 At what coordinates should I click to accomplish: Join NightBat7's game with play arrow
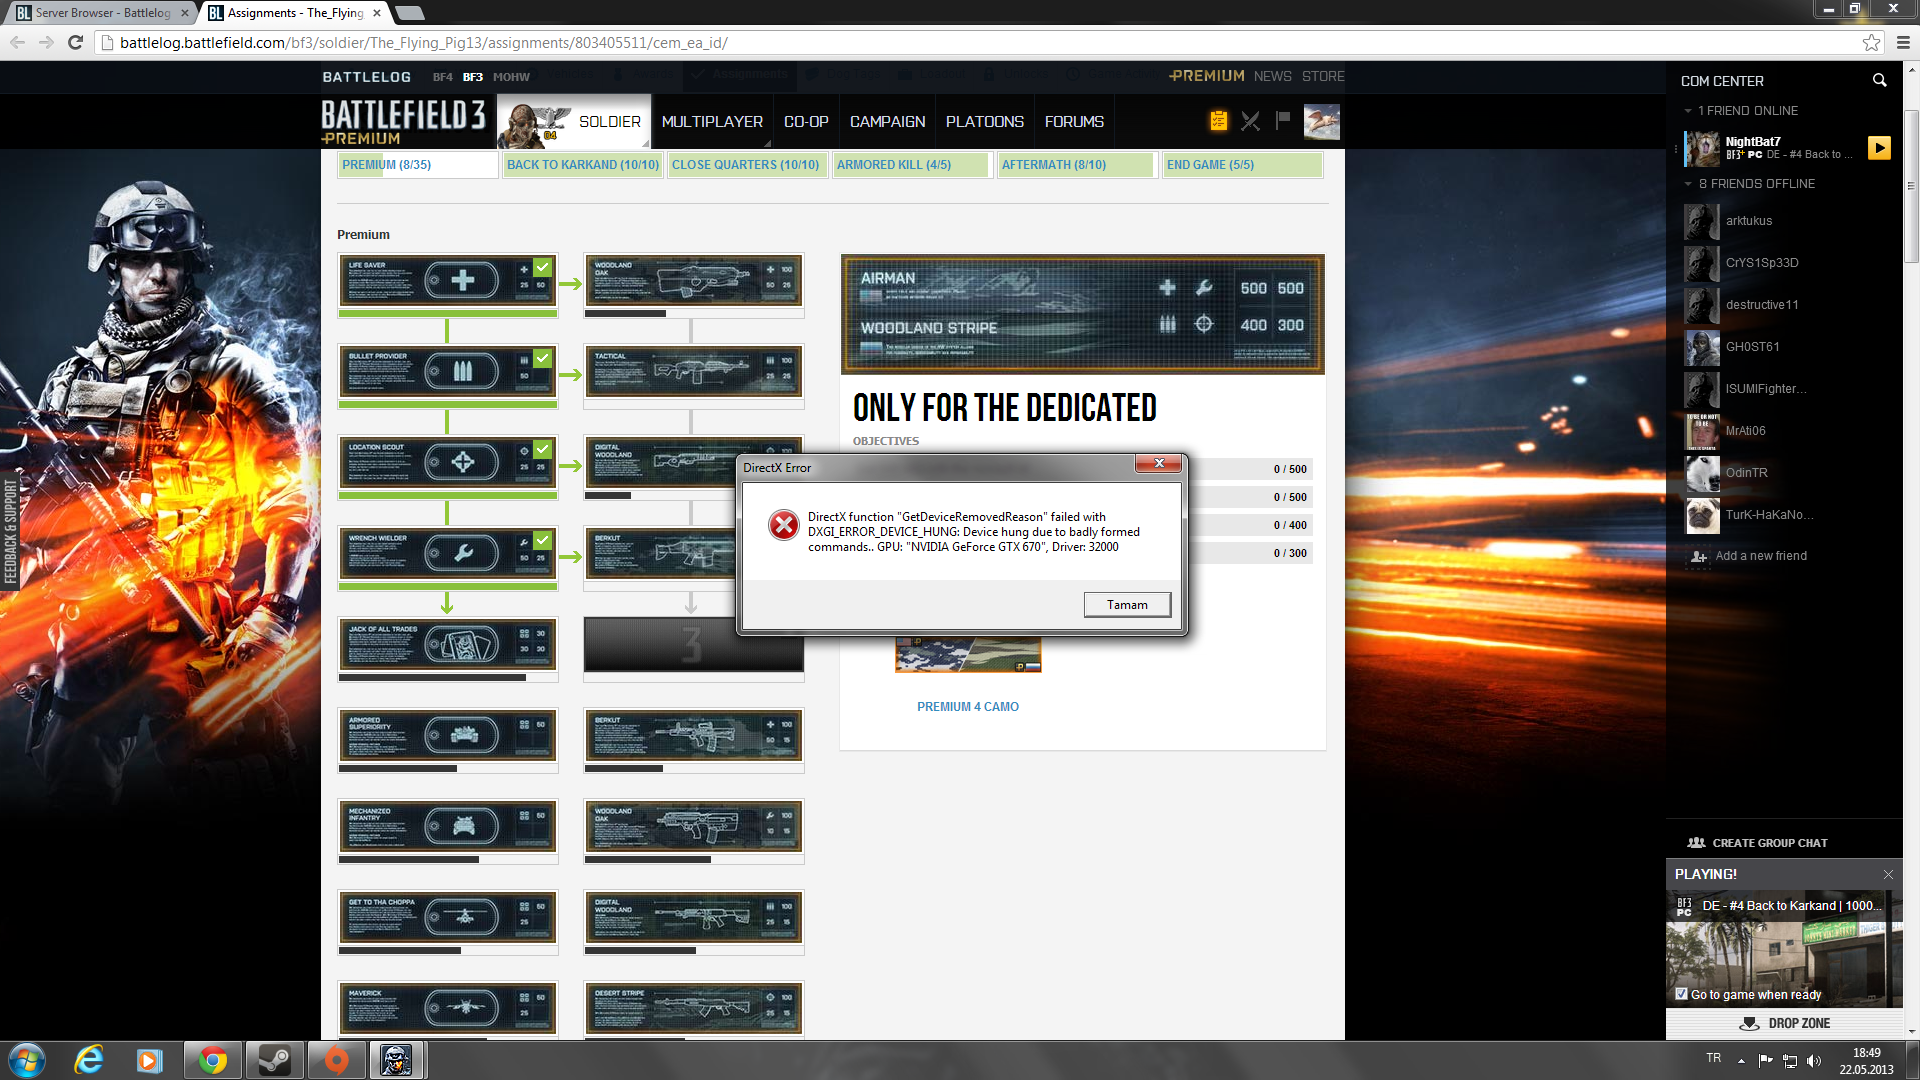[x=1880, y=148]
